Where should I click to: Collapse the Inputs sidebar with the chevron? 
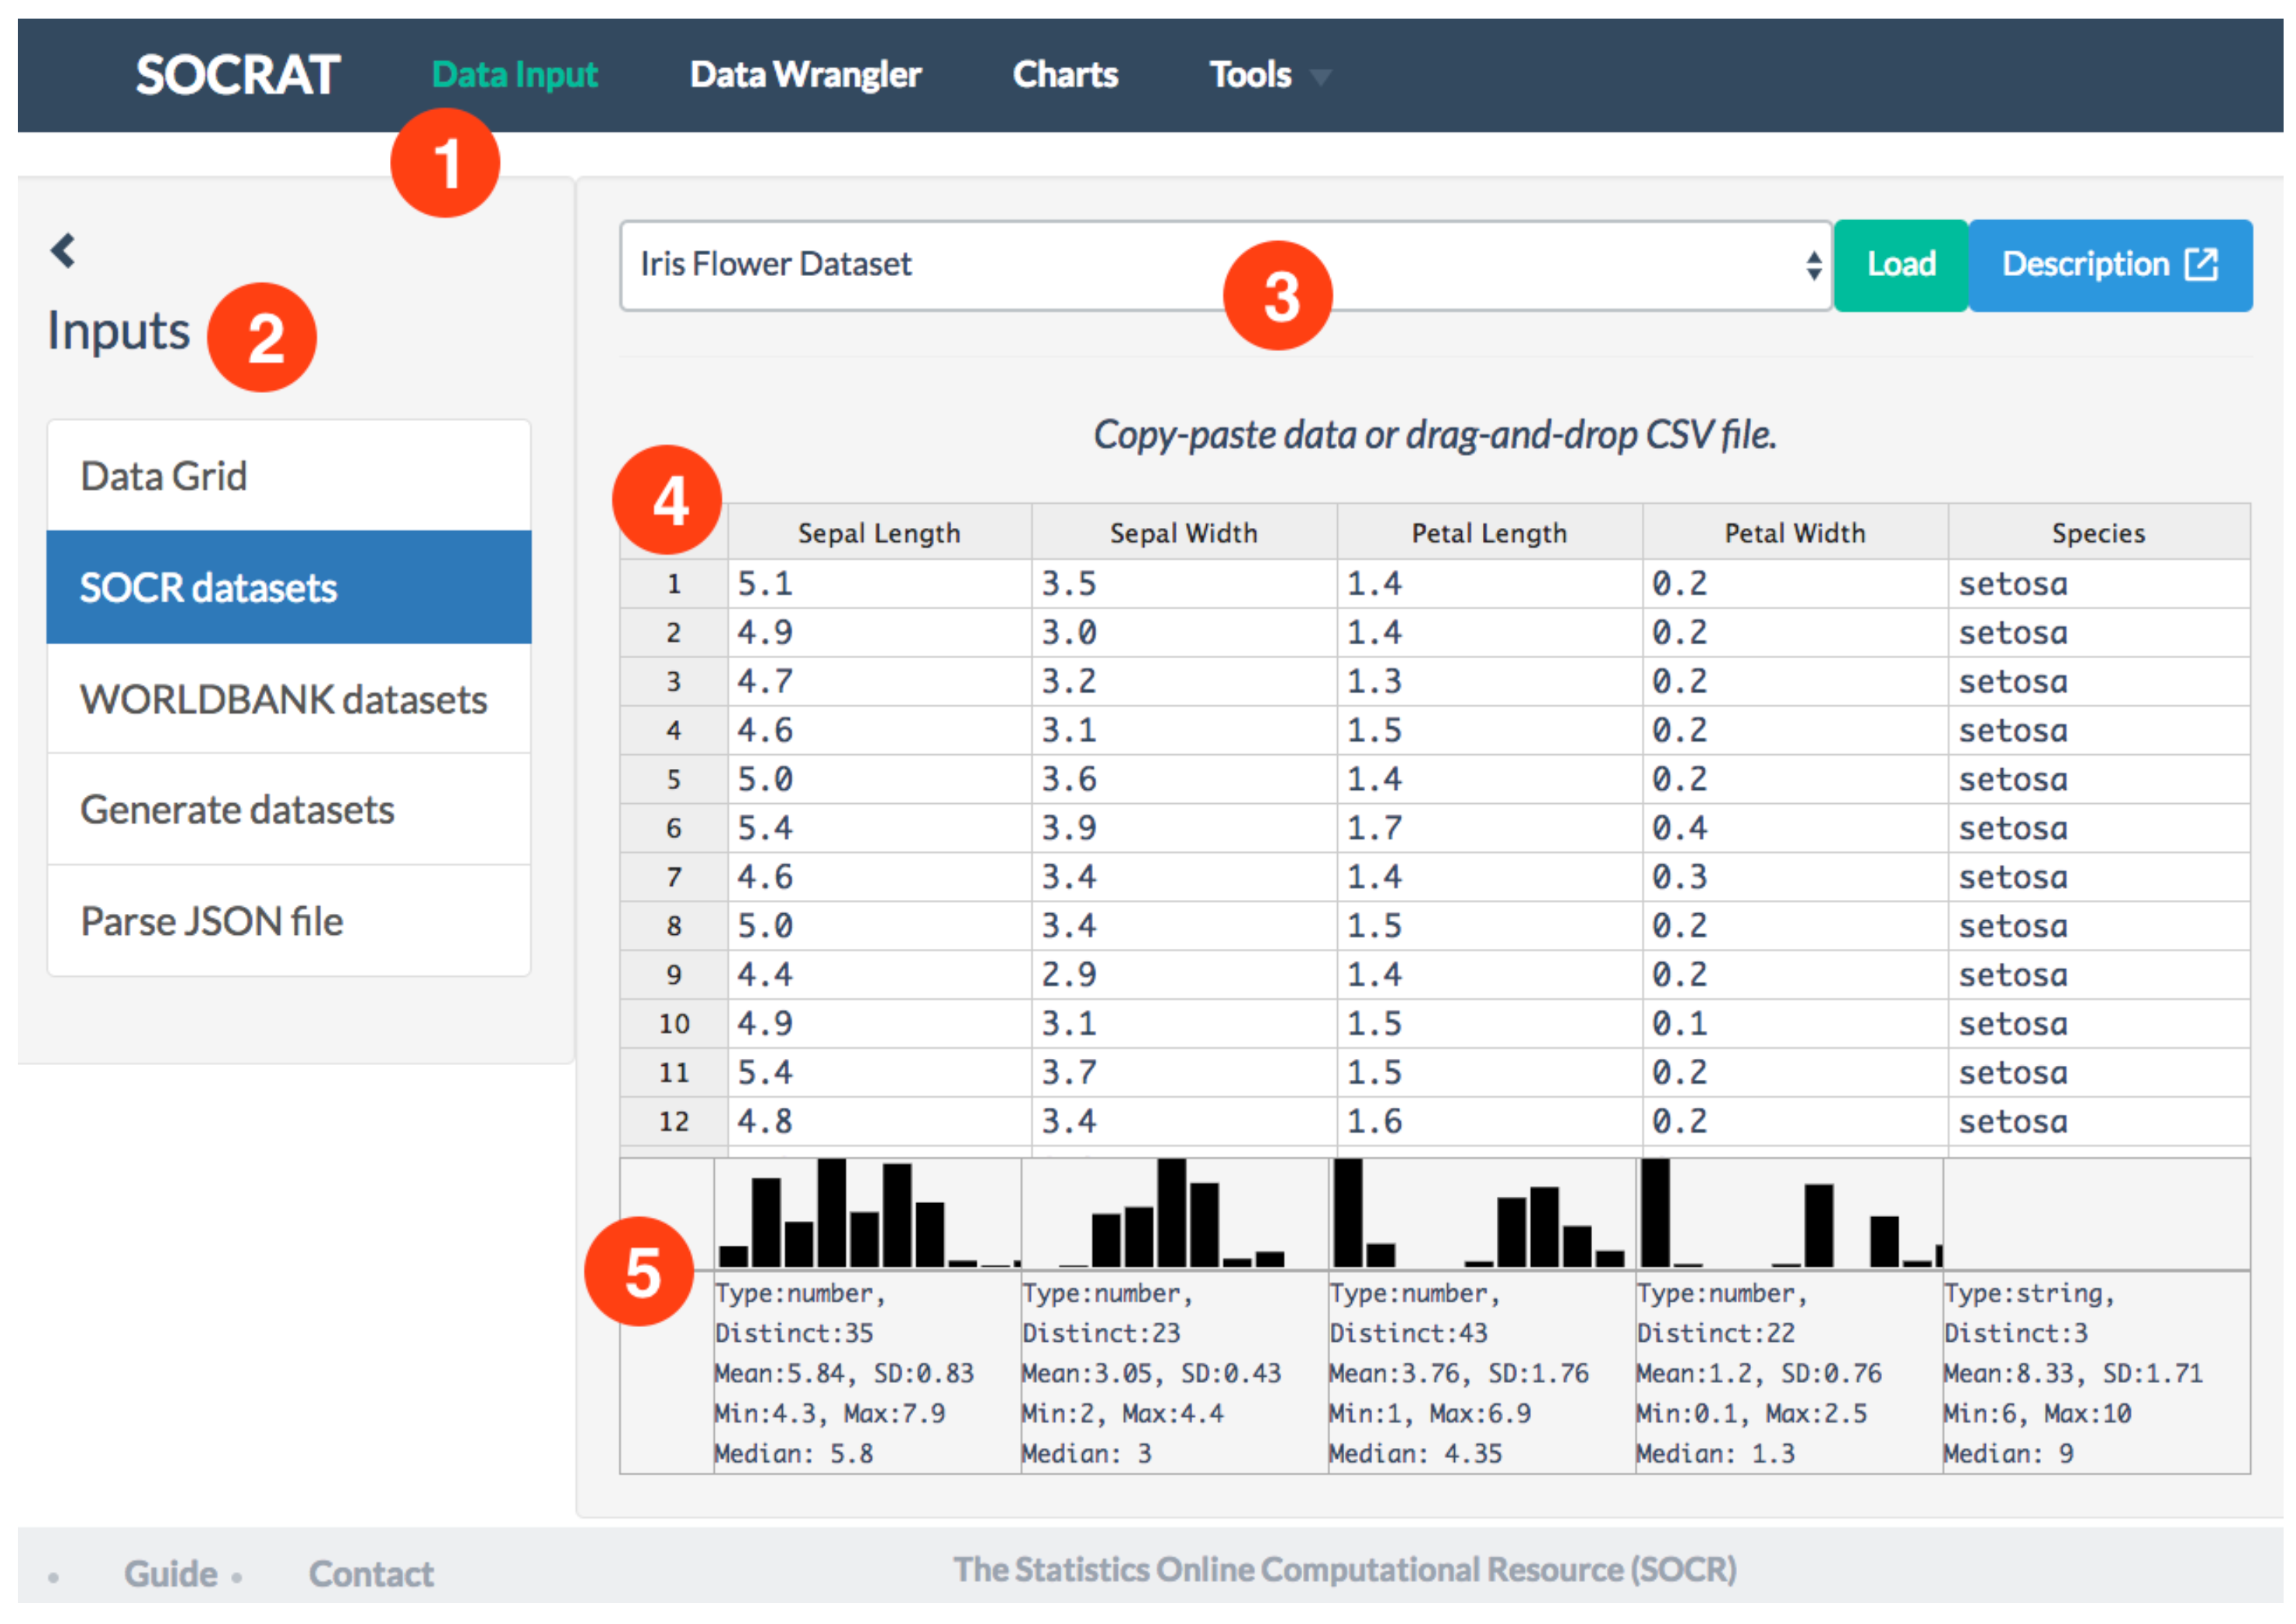[x=63, y=250]
